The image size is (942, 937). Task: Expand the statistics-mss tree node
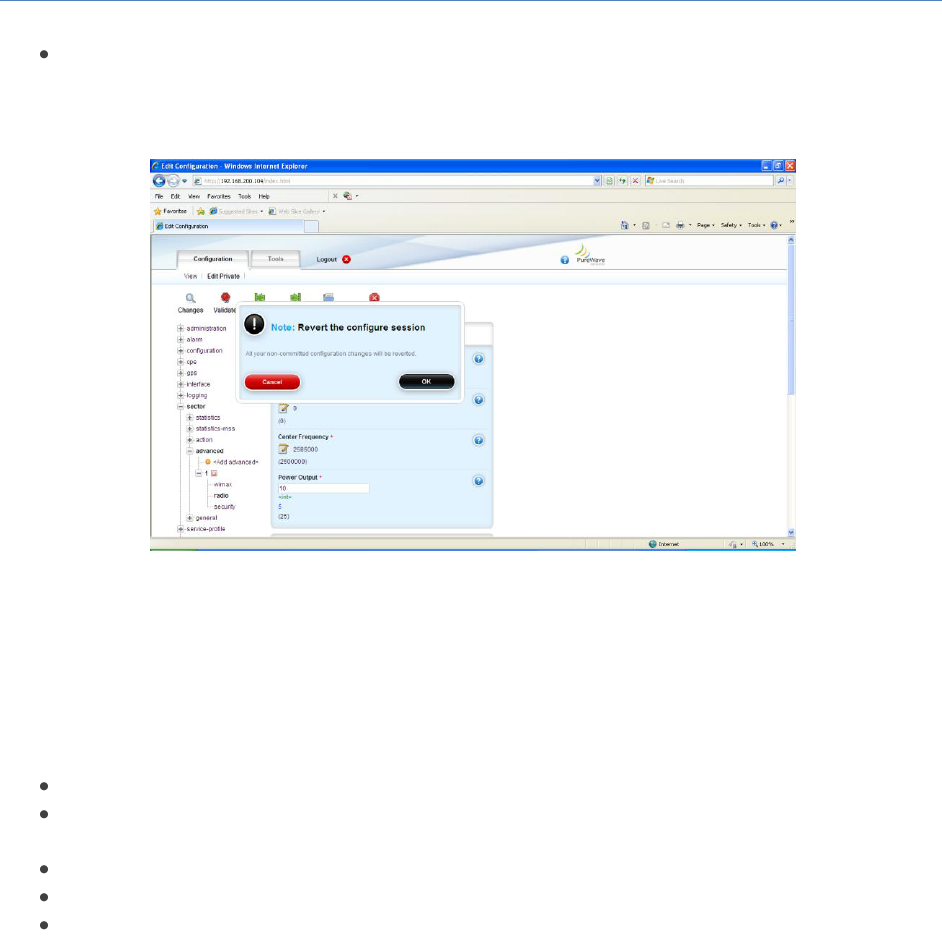(189, 429)
